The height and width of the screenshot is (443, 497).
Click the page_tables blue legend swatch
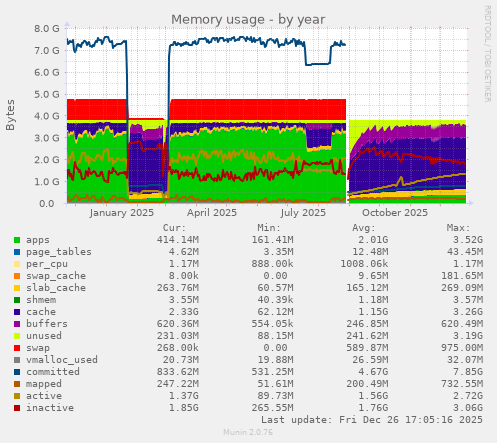coord(17,252)
